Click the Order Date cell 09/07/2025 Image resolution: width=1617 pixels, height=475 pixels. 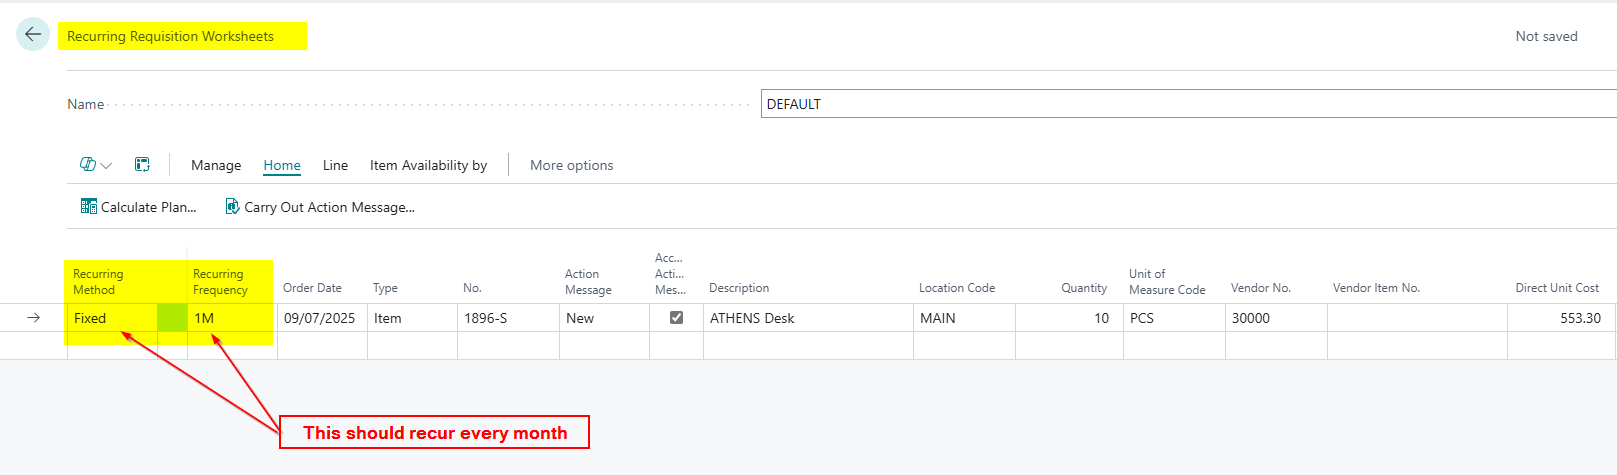coord(320,318)
